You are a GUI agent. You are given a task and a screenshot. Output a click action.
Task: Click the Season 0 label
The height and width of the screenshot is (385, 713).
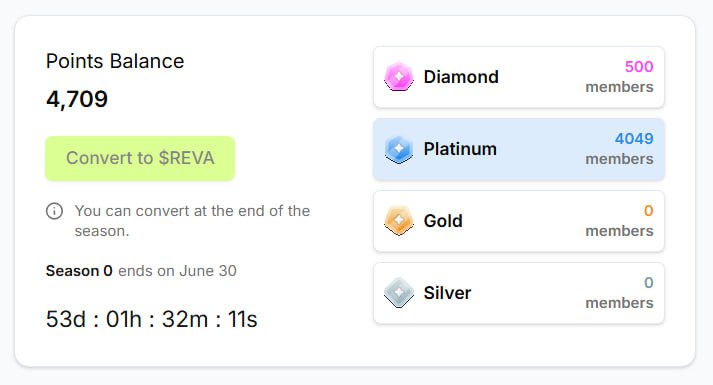tap(79, 271)
